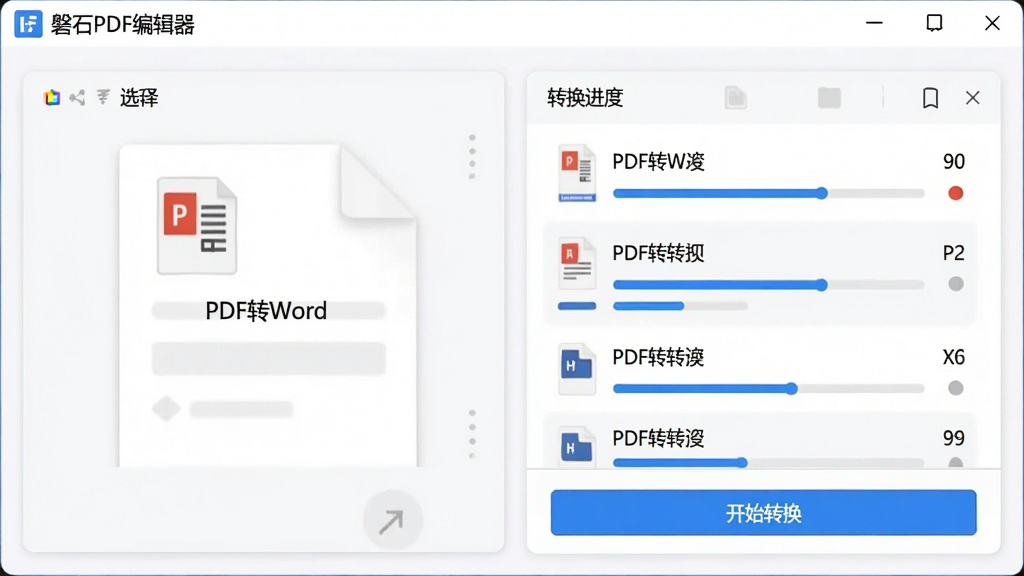
Task: Click the colorful folder icon beside 选择
Action: pos(52,98)
